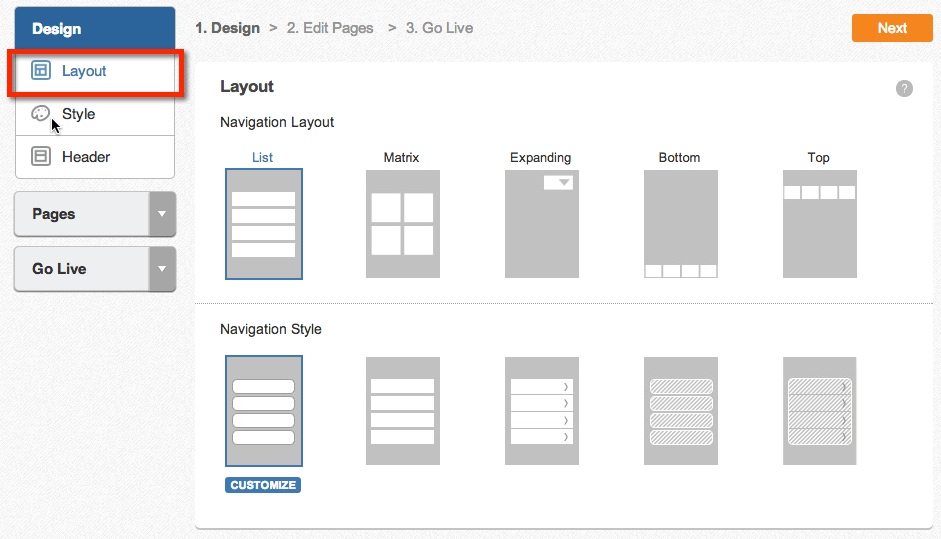Select the striped rounded buttons navigation style
Viewport: 941px width, 539px height.
(x=681, y=411)
